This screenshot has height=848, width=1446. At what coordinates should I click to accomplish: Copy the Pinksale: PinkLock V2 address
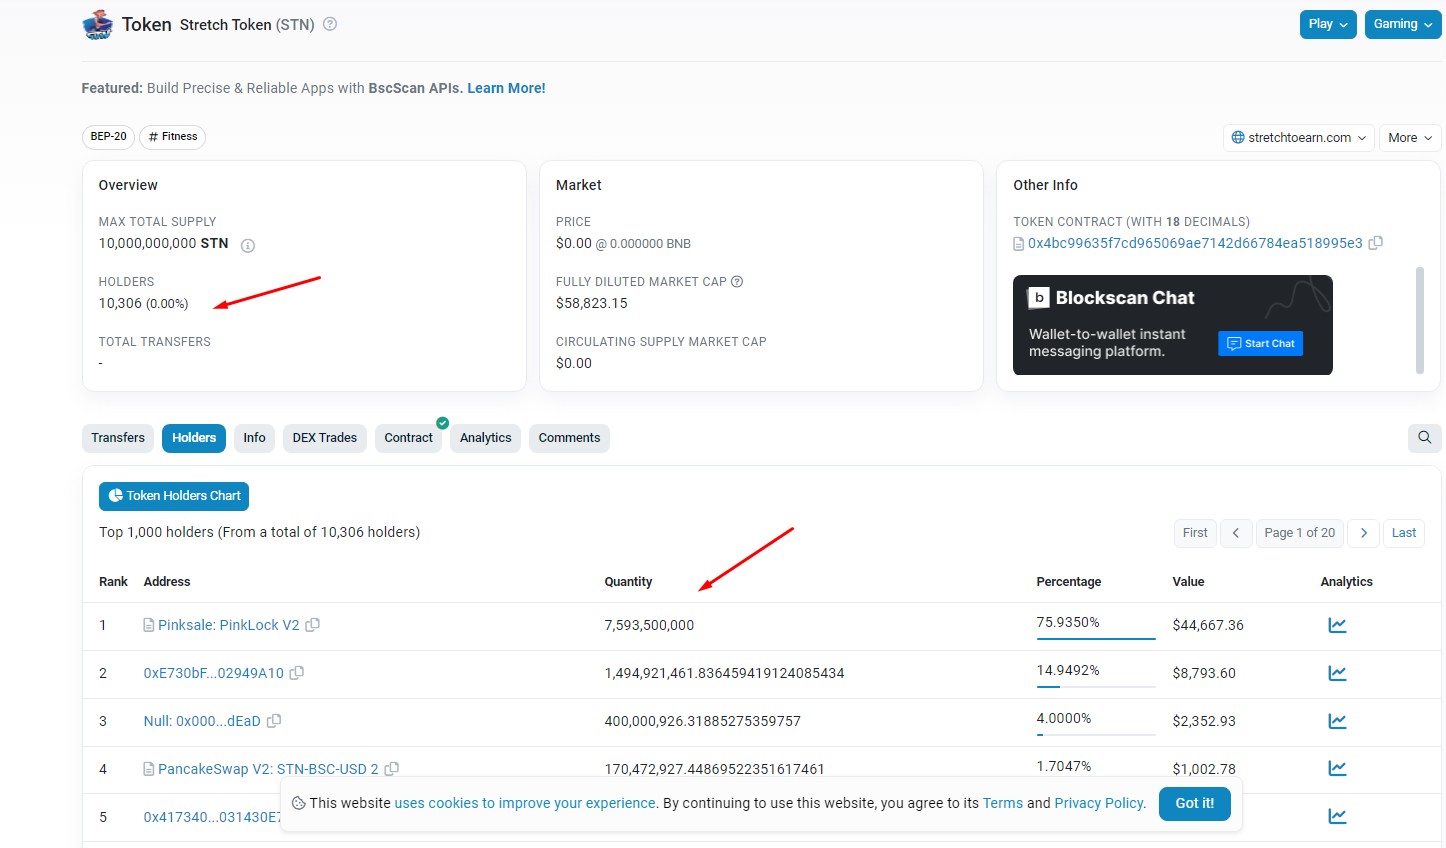tap(313, 625)
